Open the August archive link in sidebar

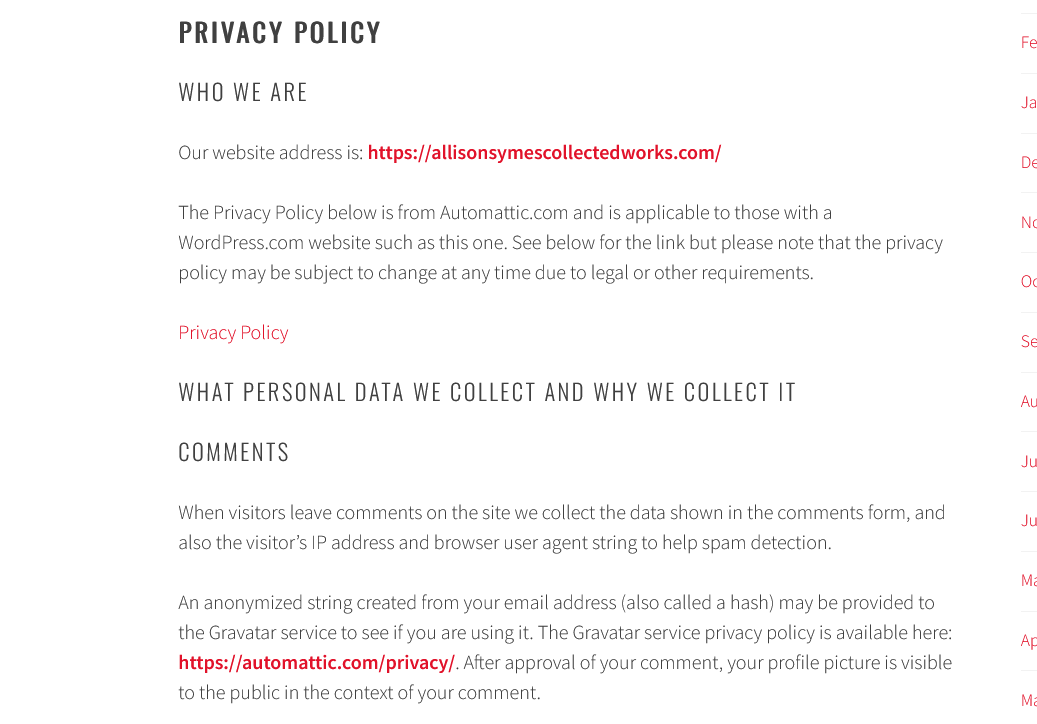click(1029, 402)
